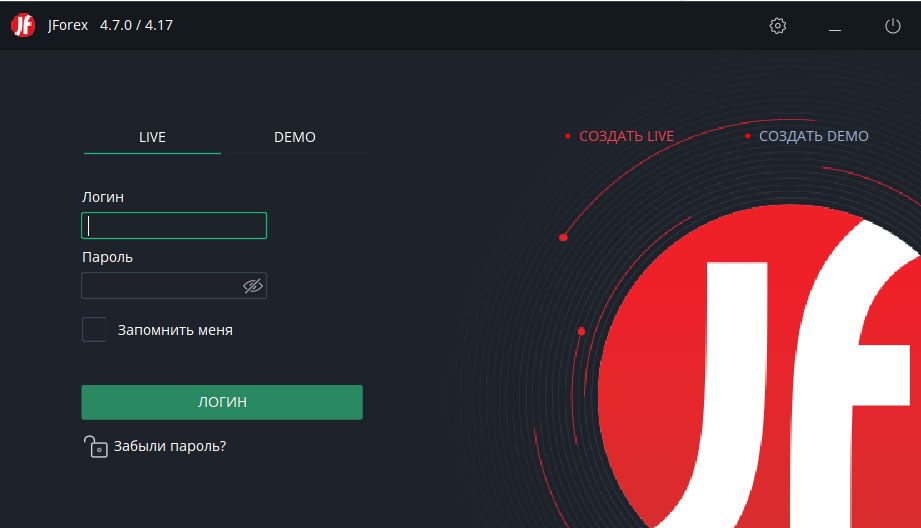The image size is (921, 528).
Task: Focus the Логин input field
Action: [174, 226]
